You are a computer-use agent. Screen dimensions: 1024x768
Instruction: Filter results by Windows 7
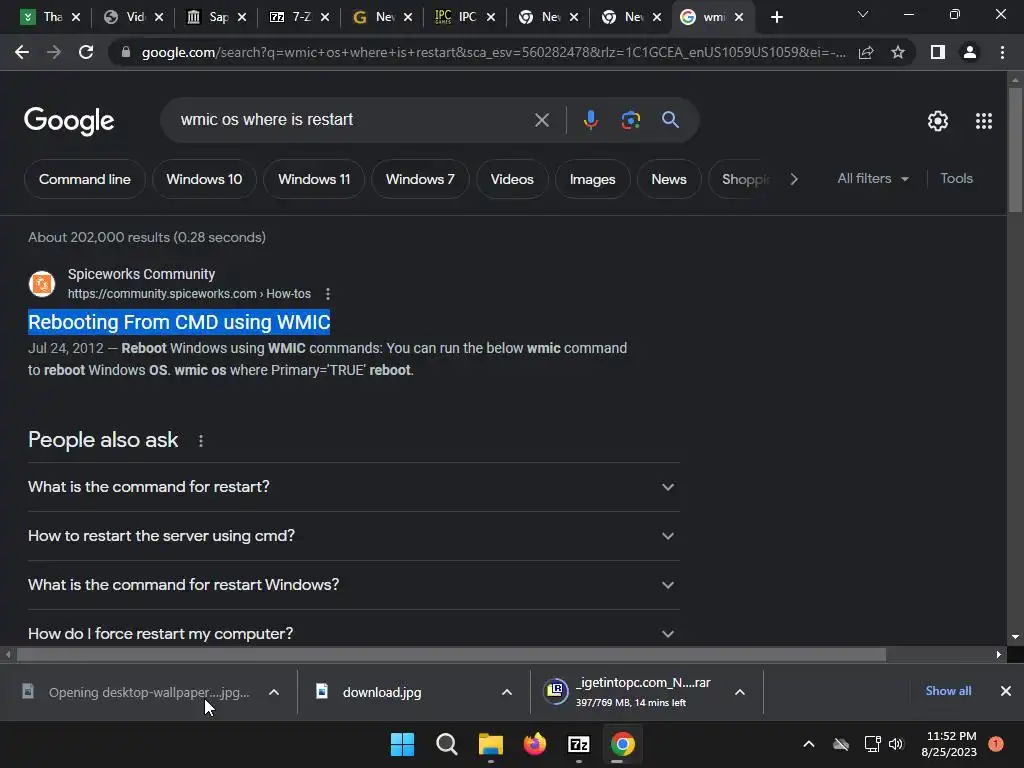pyautogui.click(x=420, y=179)
